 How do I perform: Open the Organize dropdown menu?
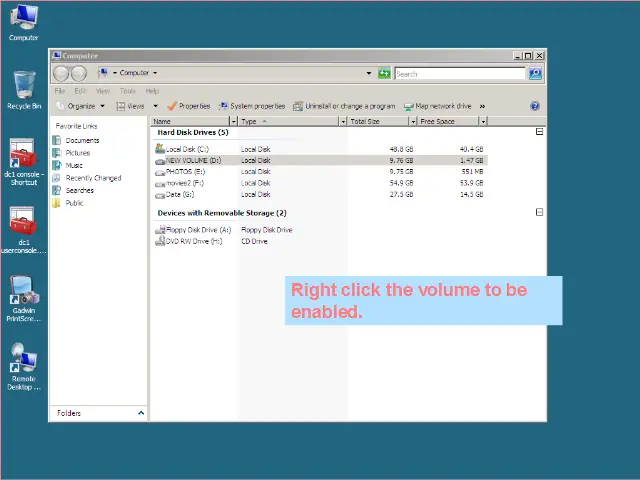coord(81,106)
